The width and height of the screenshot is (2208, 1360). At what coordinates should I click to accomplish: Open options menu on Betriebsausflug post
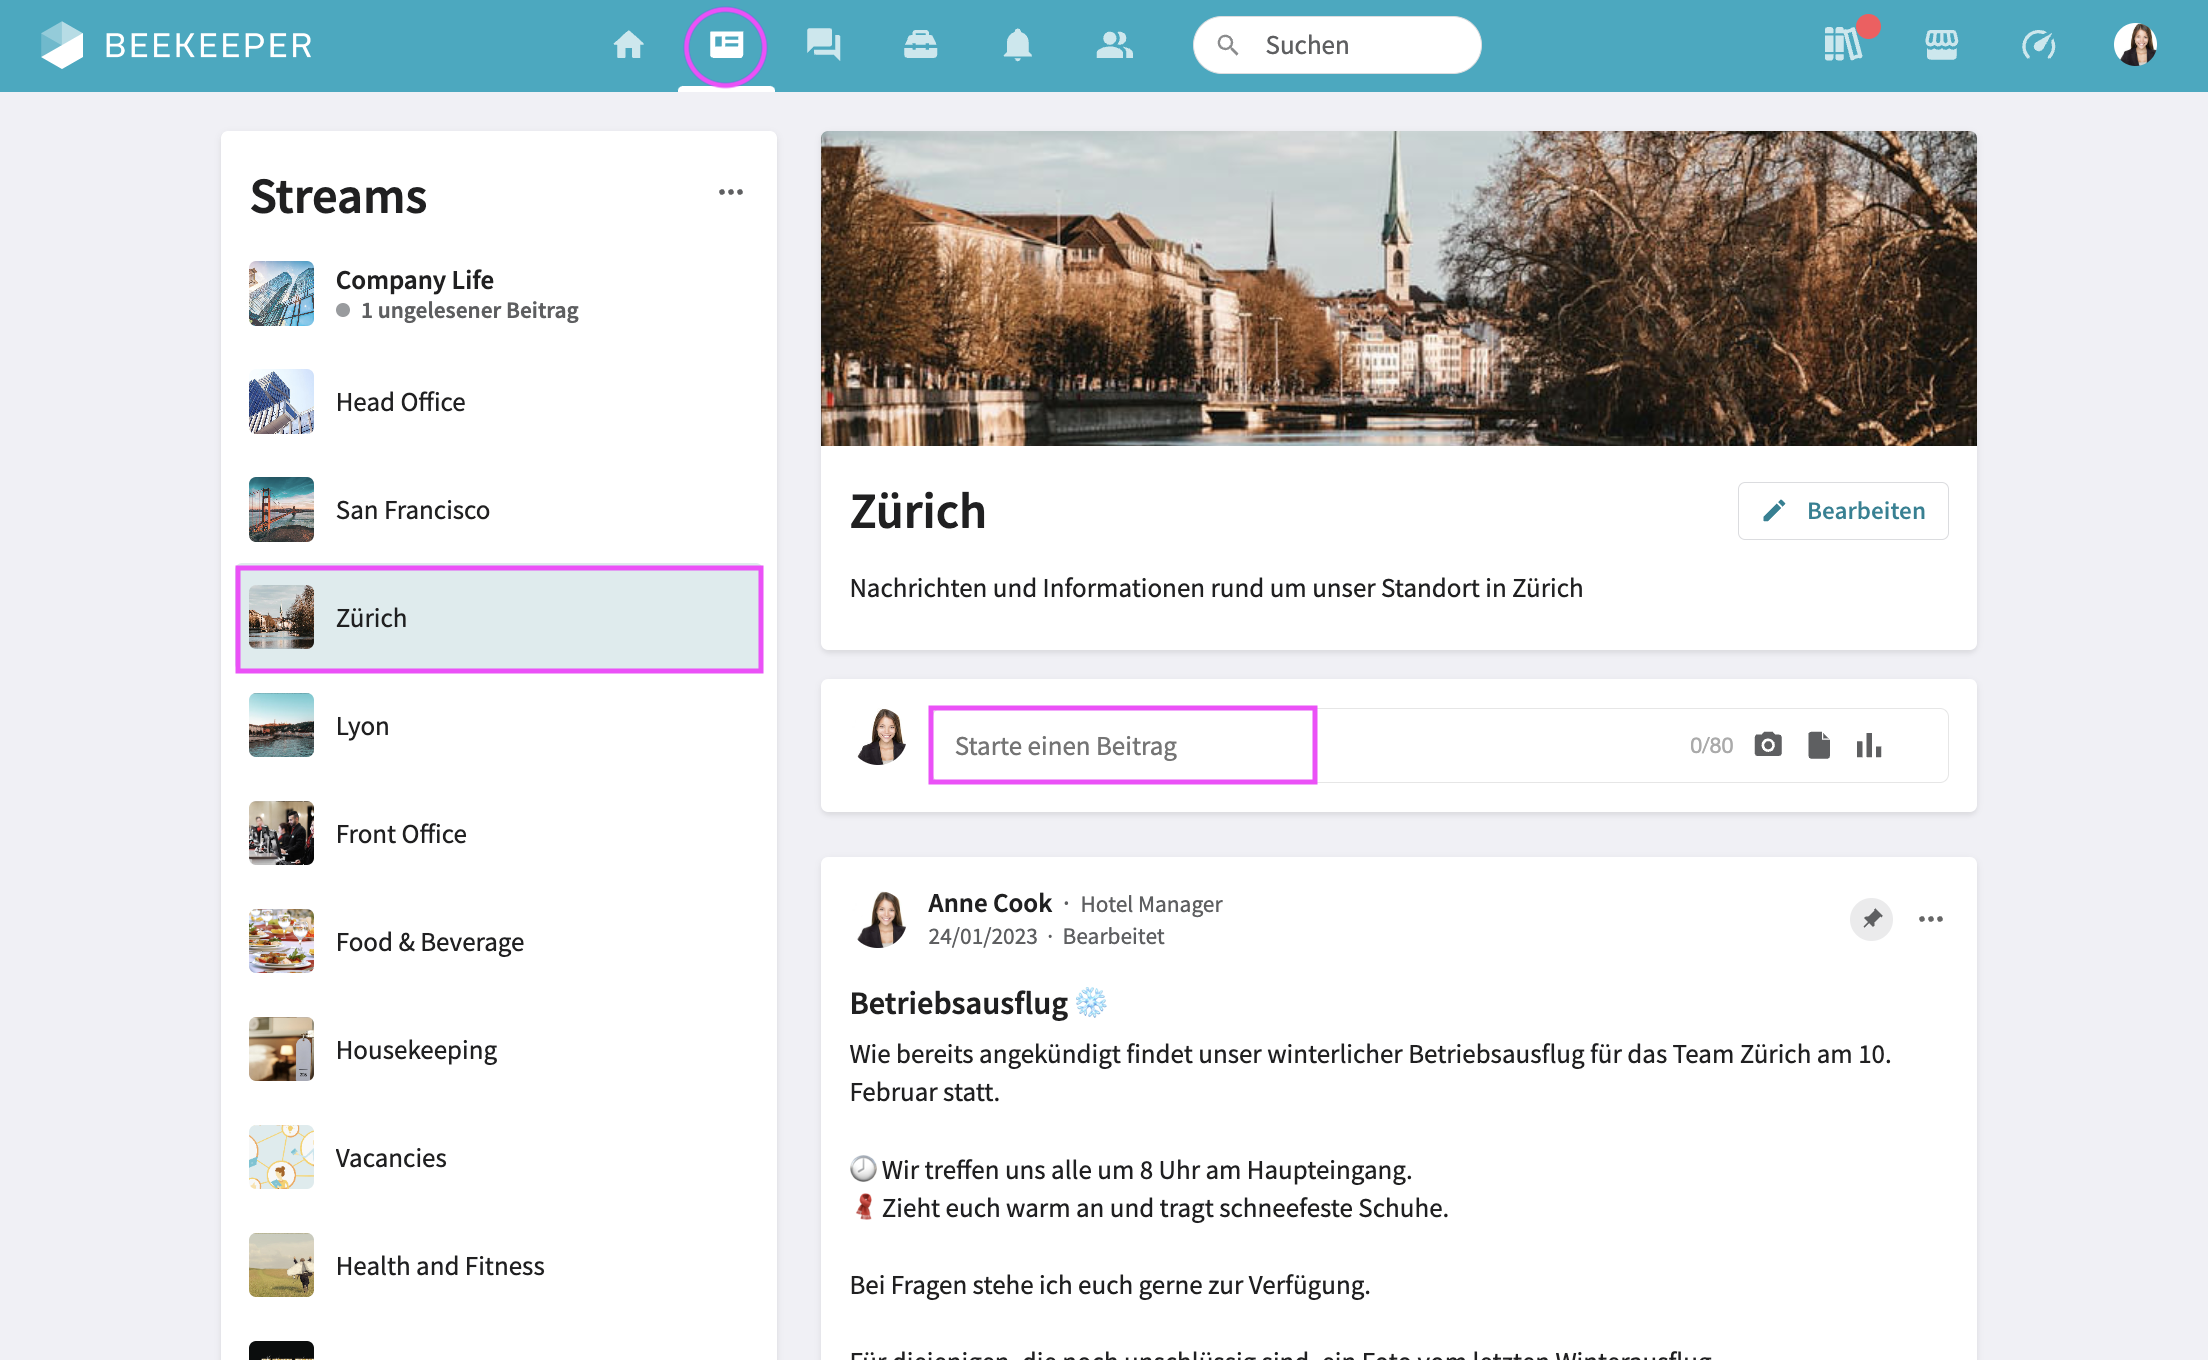click(1931, 919)
